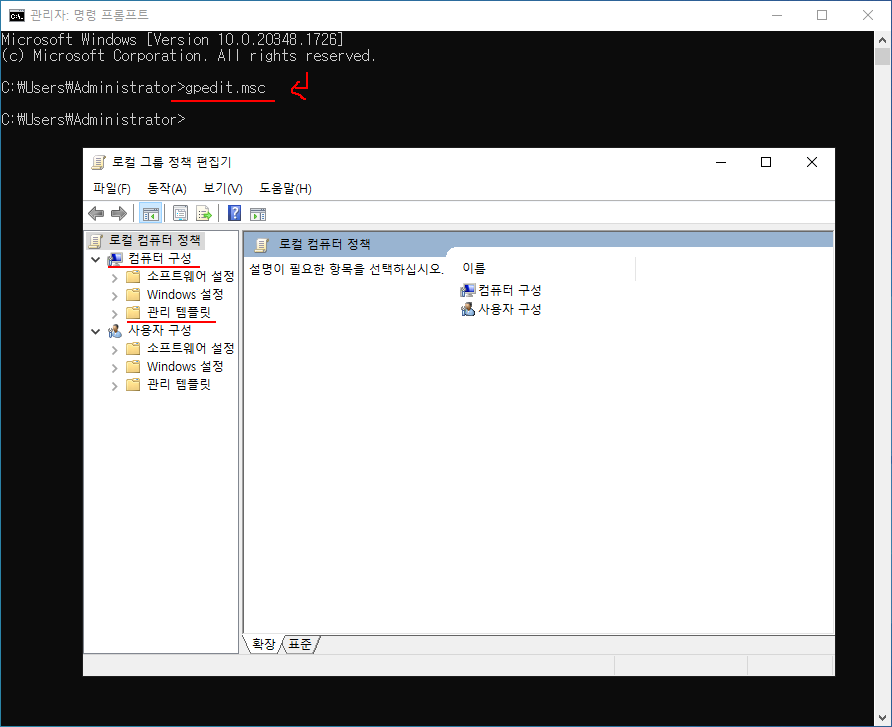
Task: Click the command prompt title bar icon
Action: [16, 15]
